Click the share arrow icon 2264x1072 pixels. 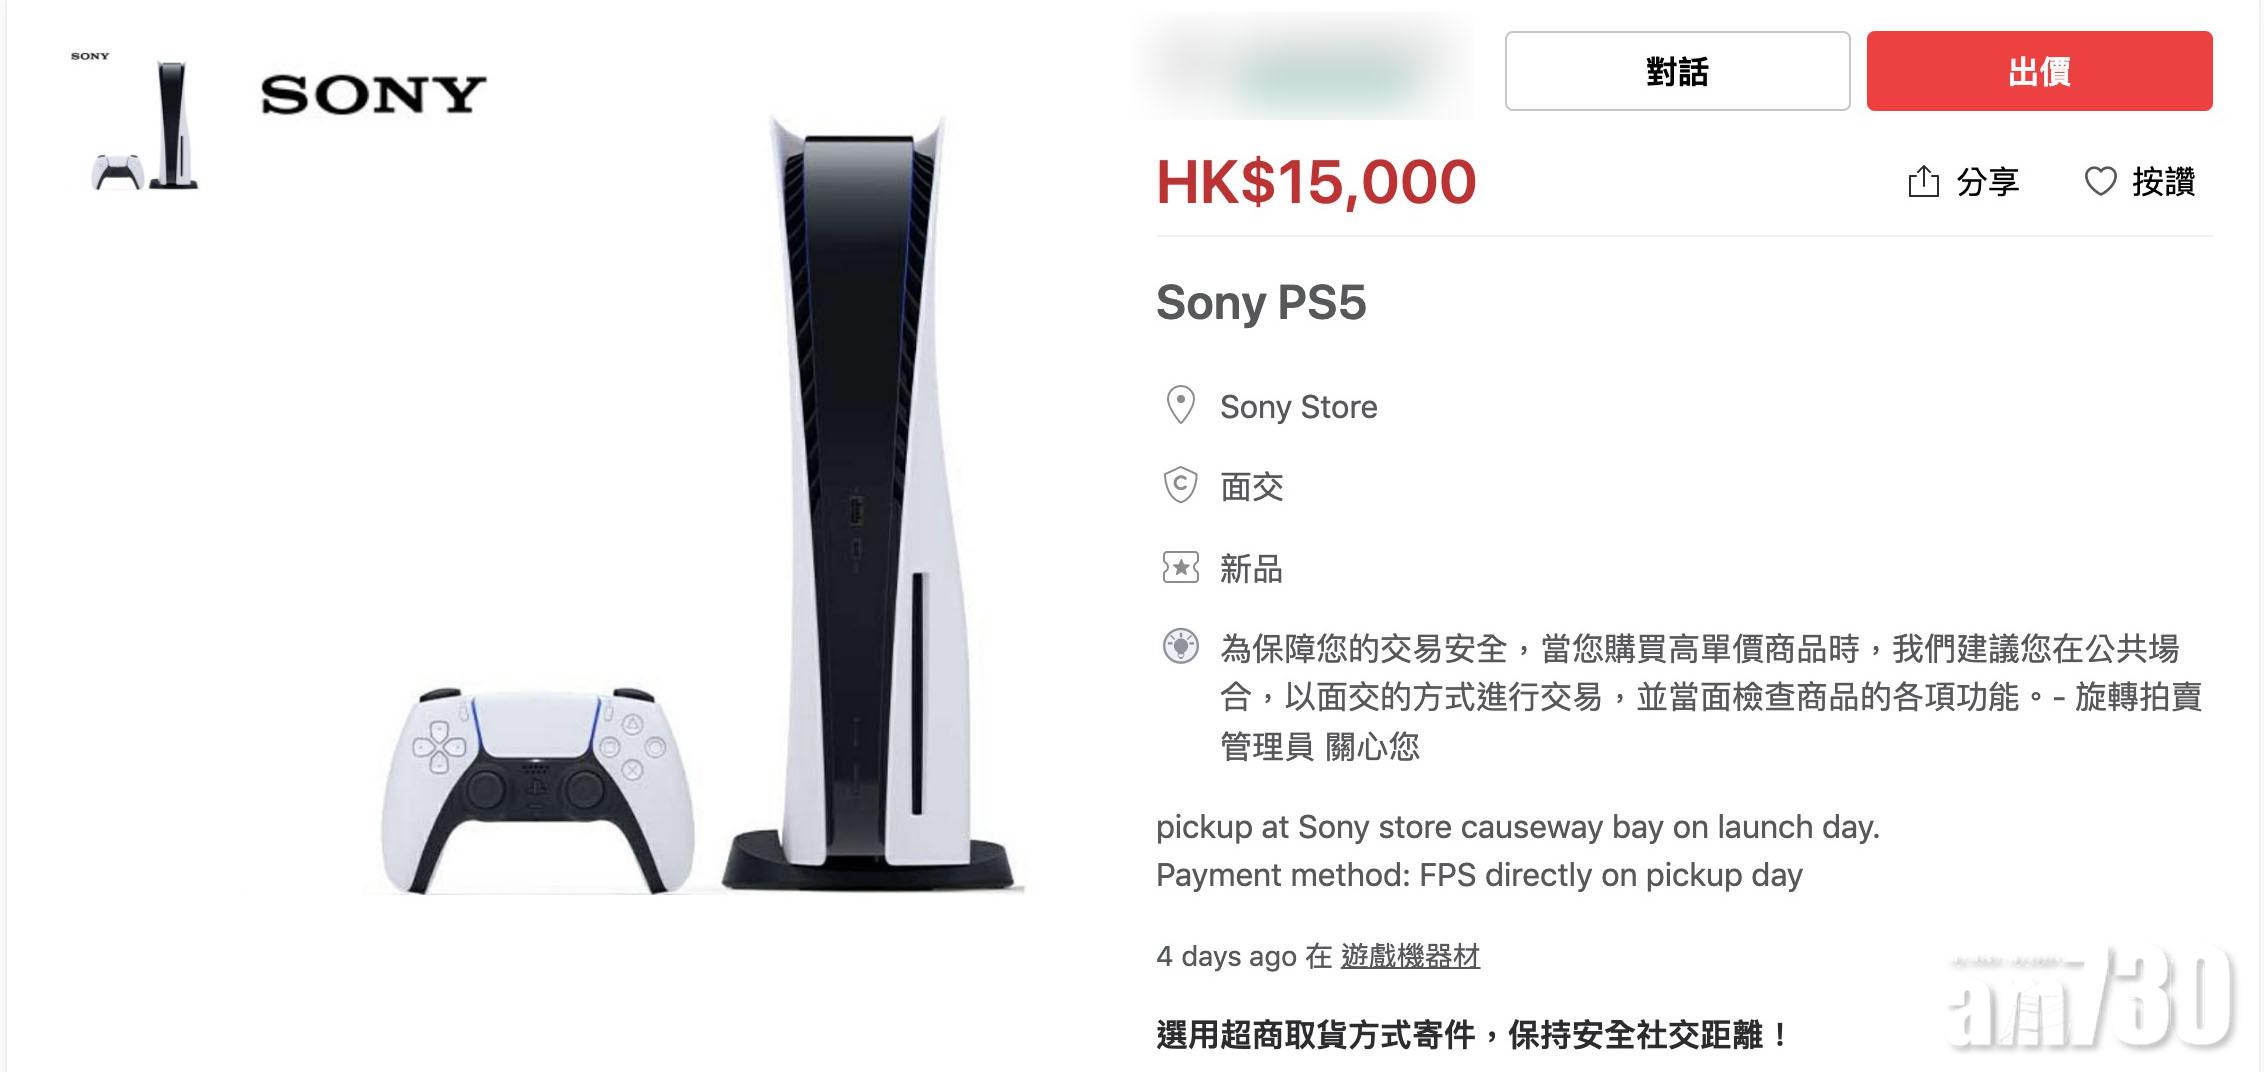1923,181
